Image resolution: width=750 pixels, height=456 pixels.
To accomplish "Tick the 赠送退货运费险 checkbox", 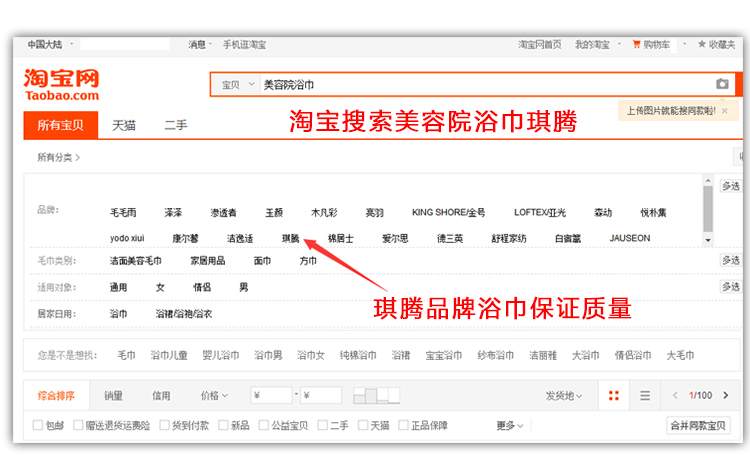I will (x=78, y=425).
